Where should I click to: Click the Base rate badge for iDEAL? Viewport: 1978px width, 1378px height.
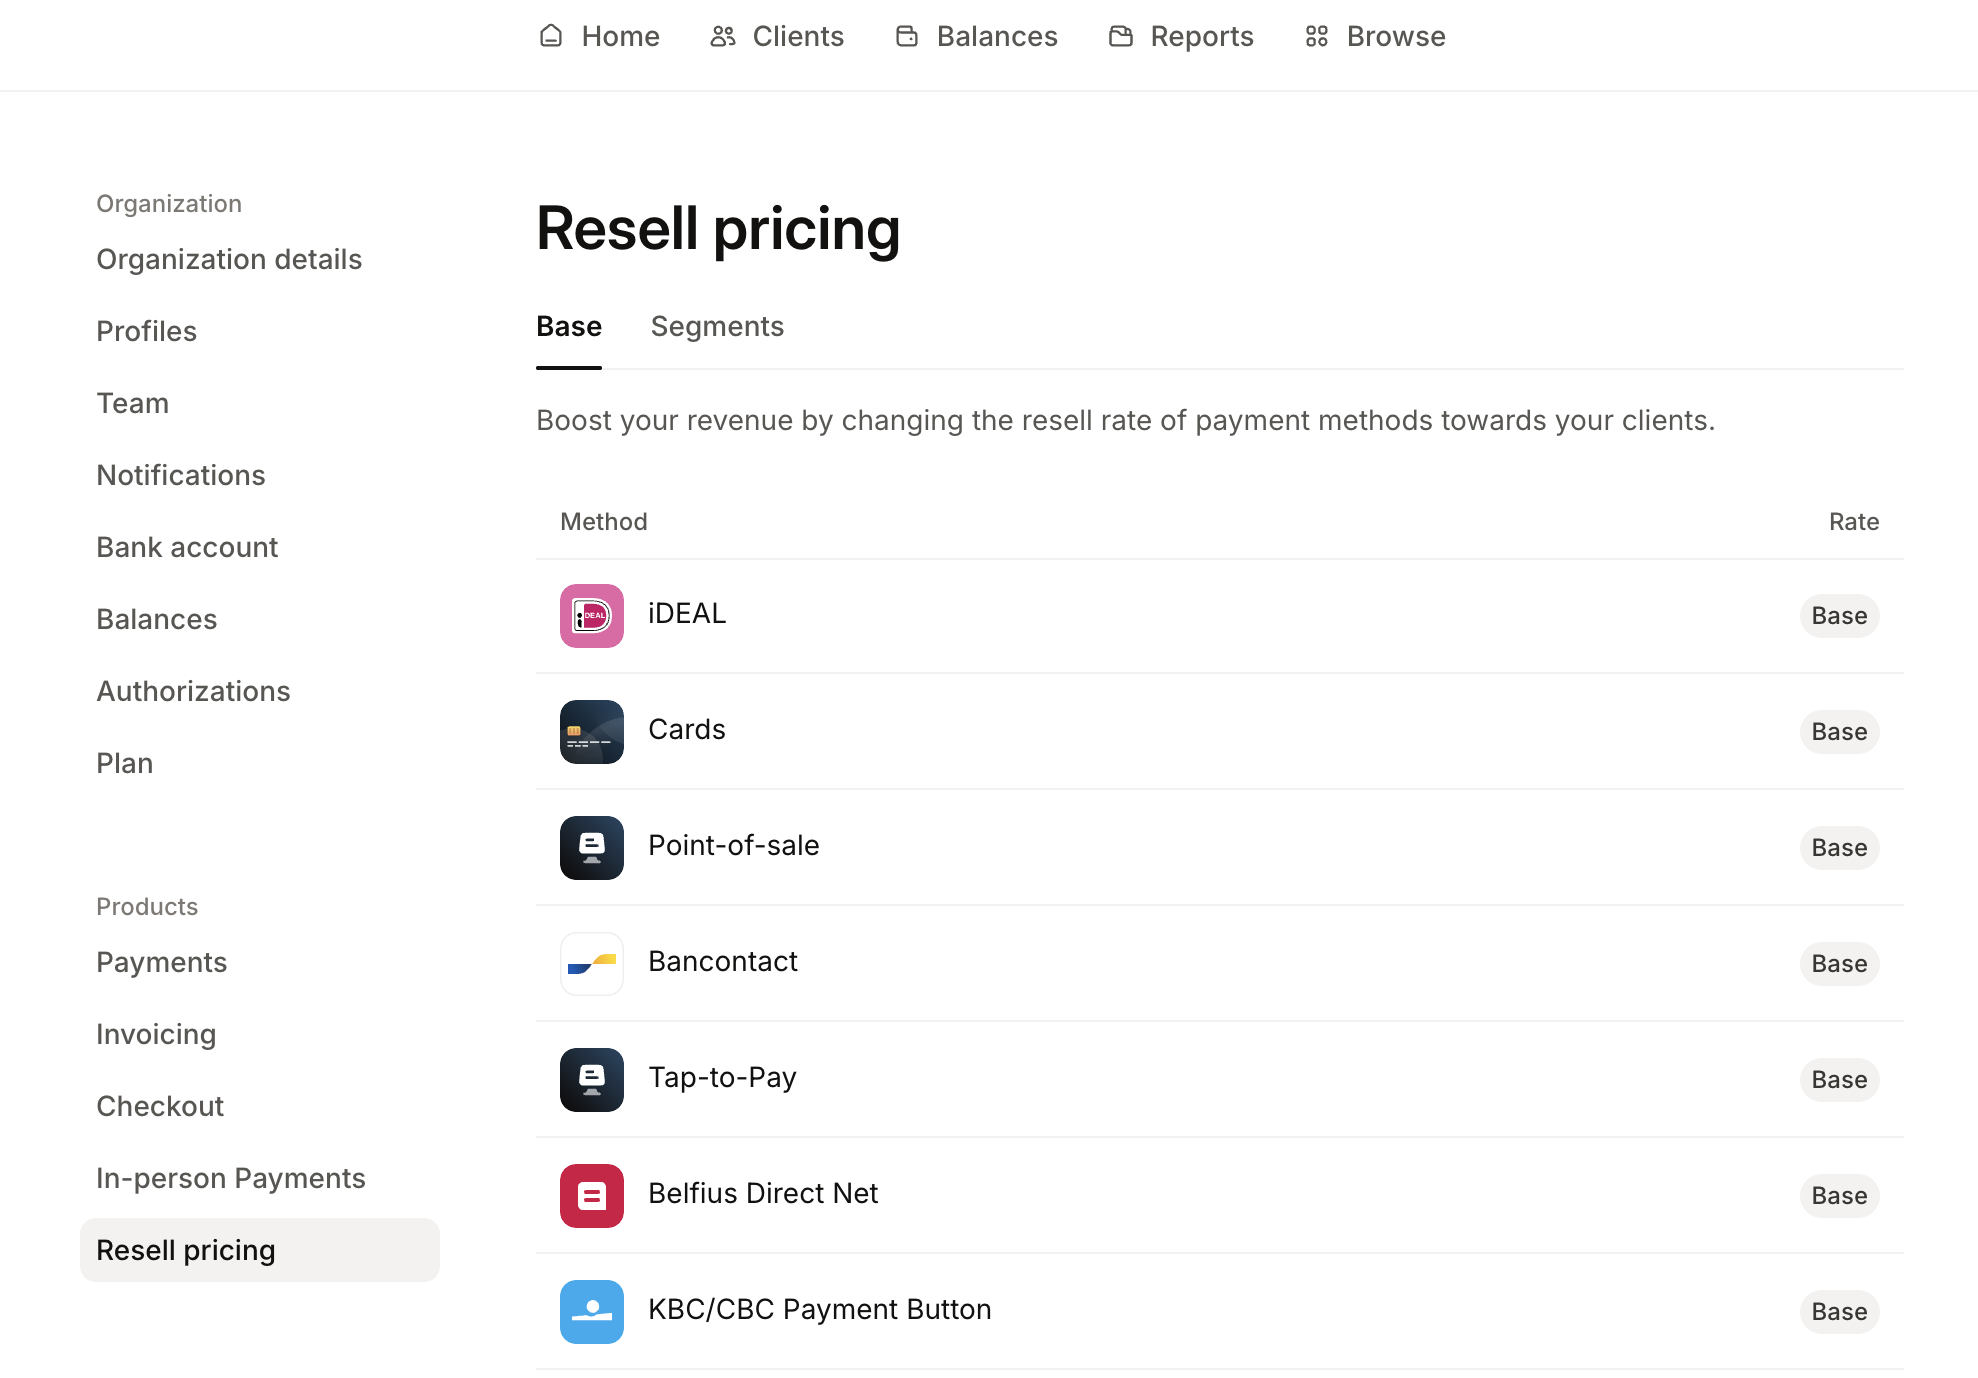tap(1839, 615)
